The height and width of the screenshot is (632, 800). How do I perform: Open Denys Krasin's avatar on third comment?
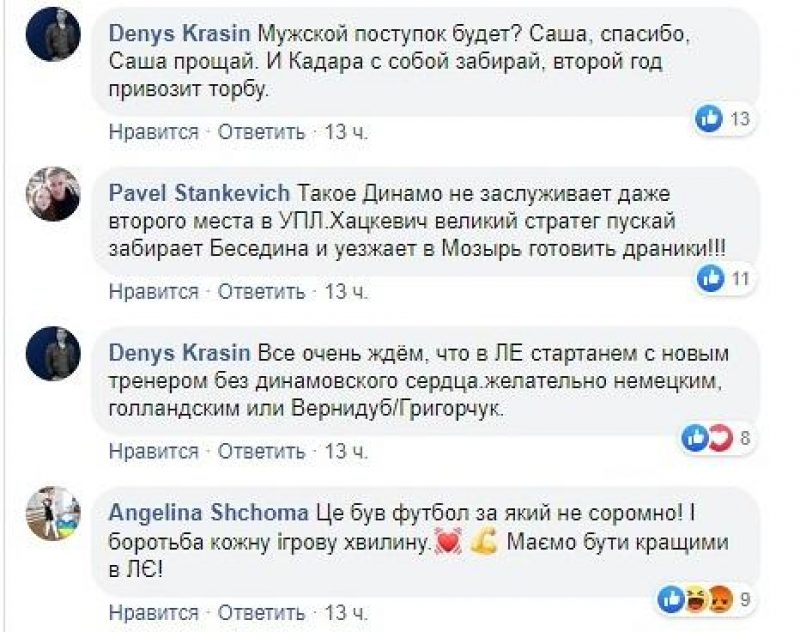[53, 353]
